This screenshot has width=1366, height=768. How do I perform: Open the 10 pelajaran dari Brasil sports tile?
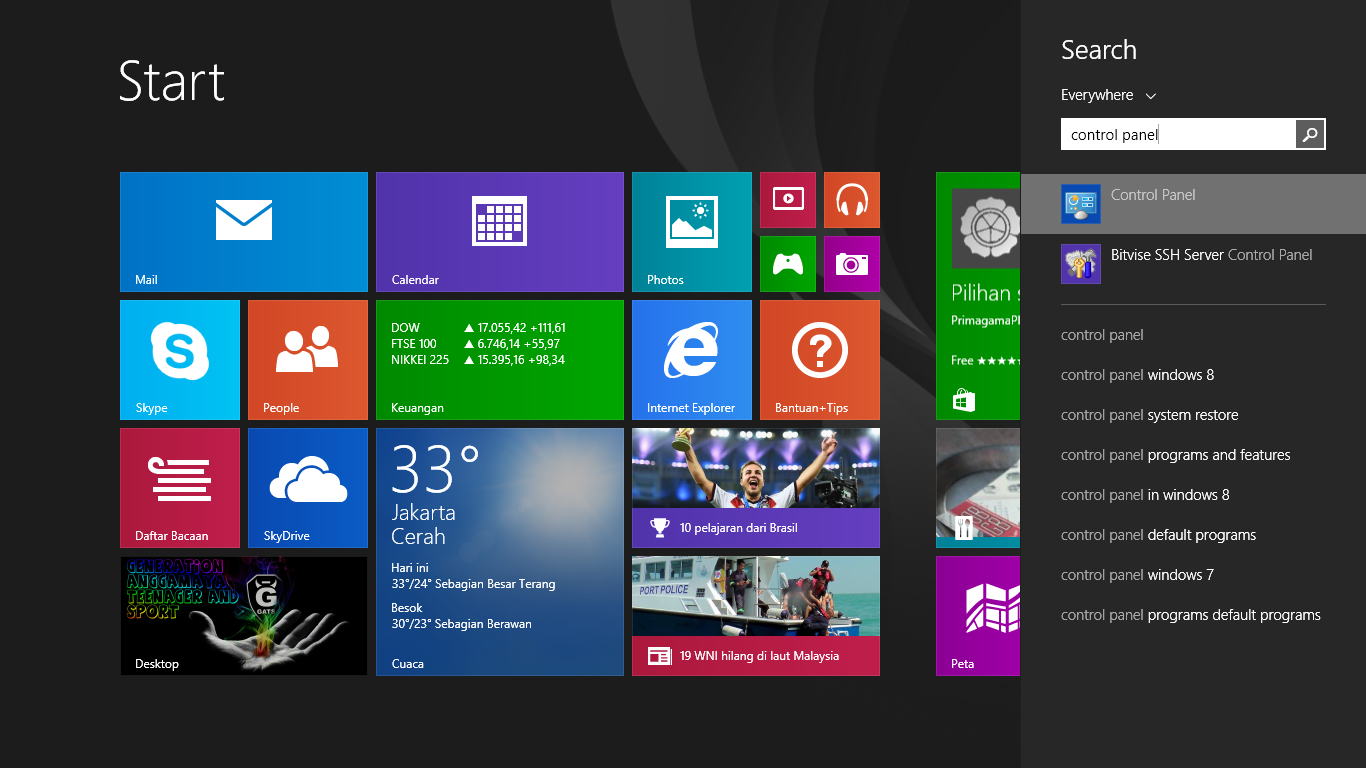[x=756, y=488]
